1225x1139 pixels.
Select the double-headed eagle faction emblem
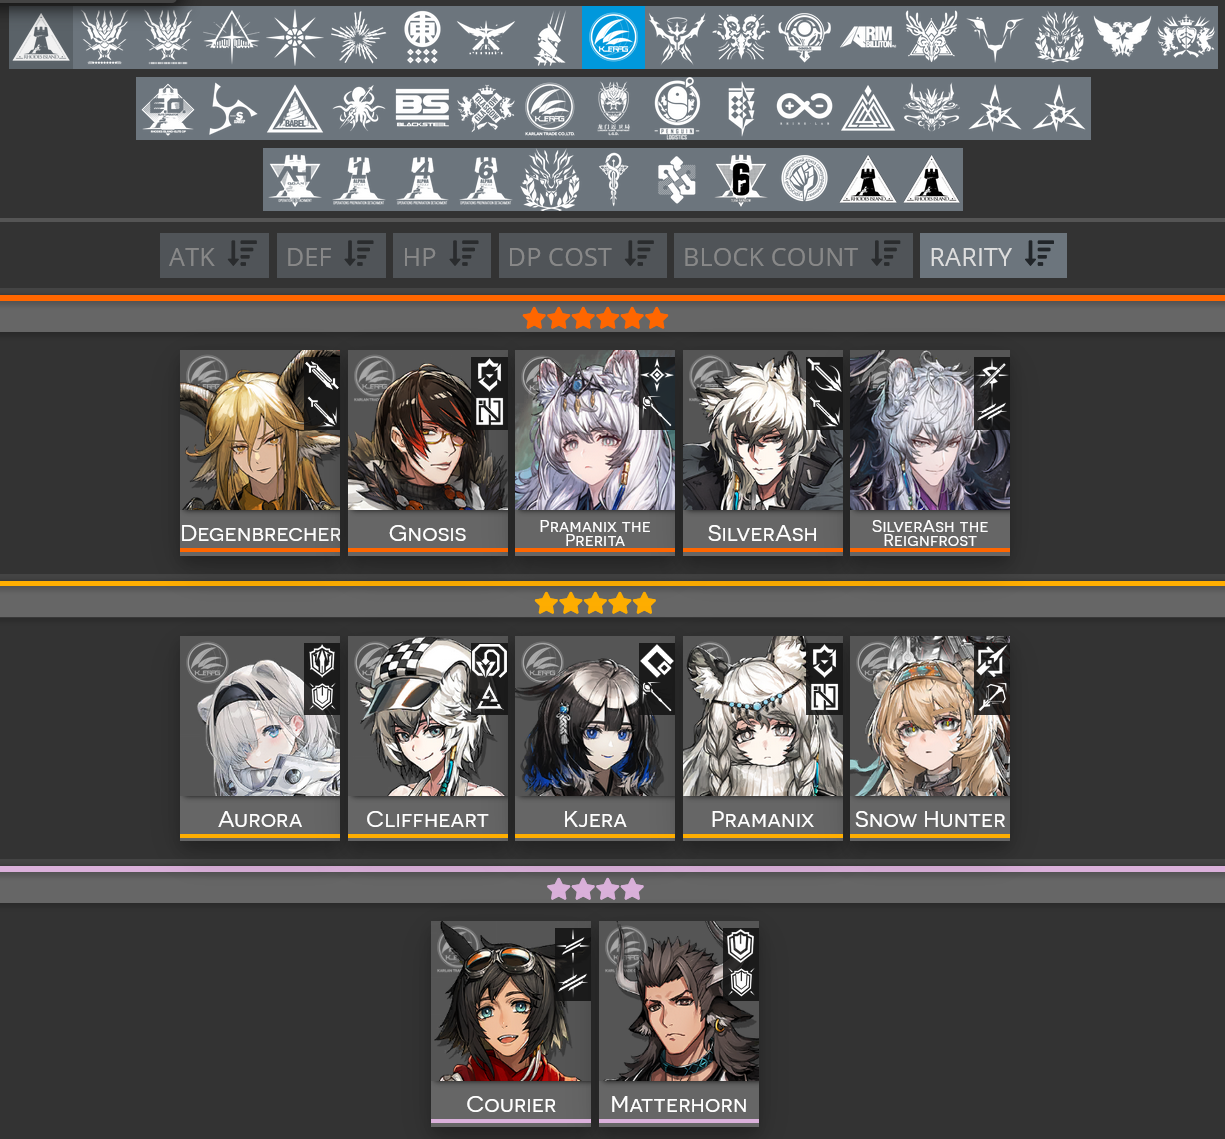[x=1122, y=37]
